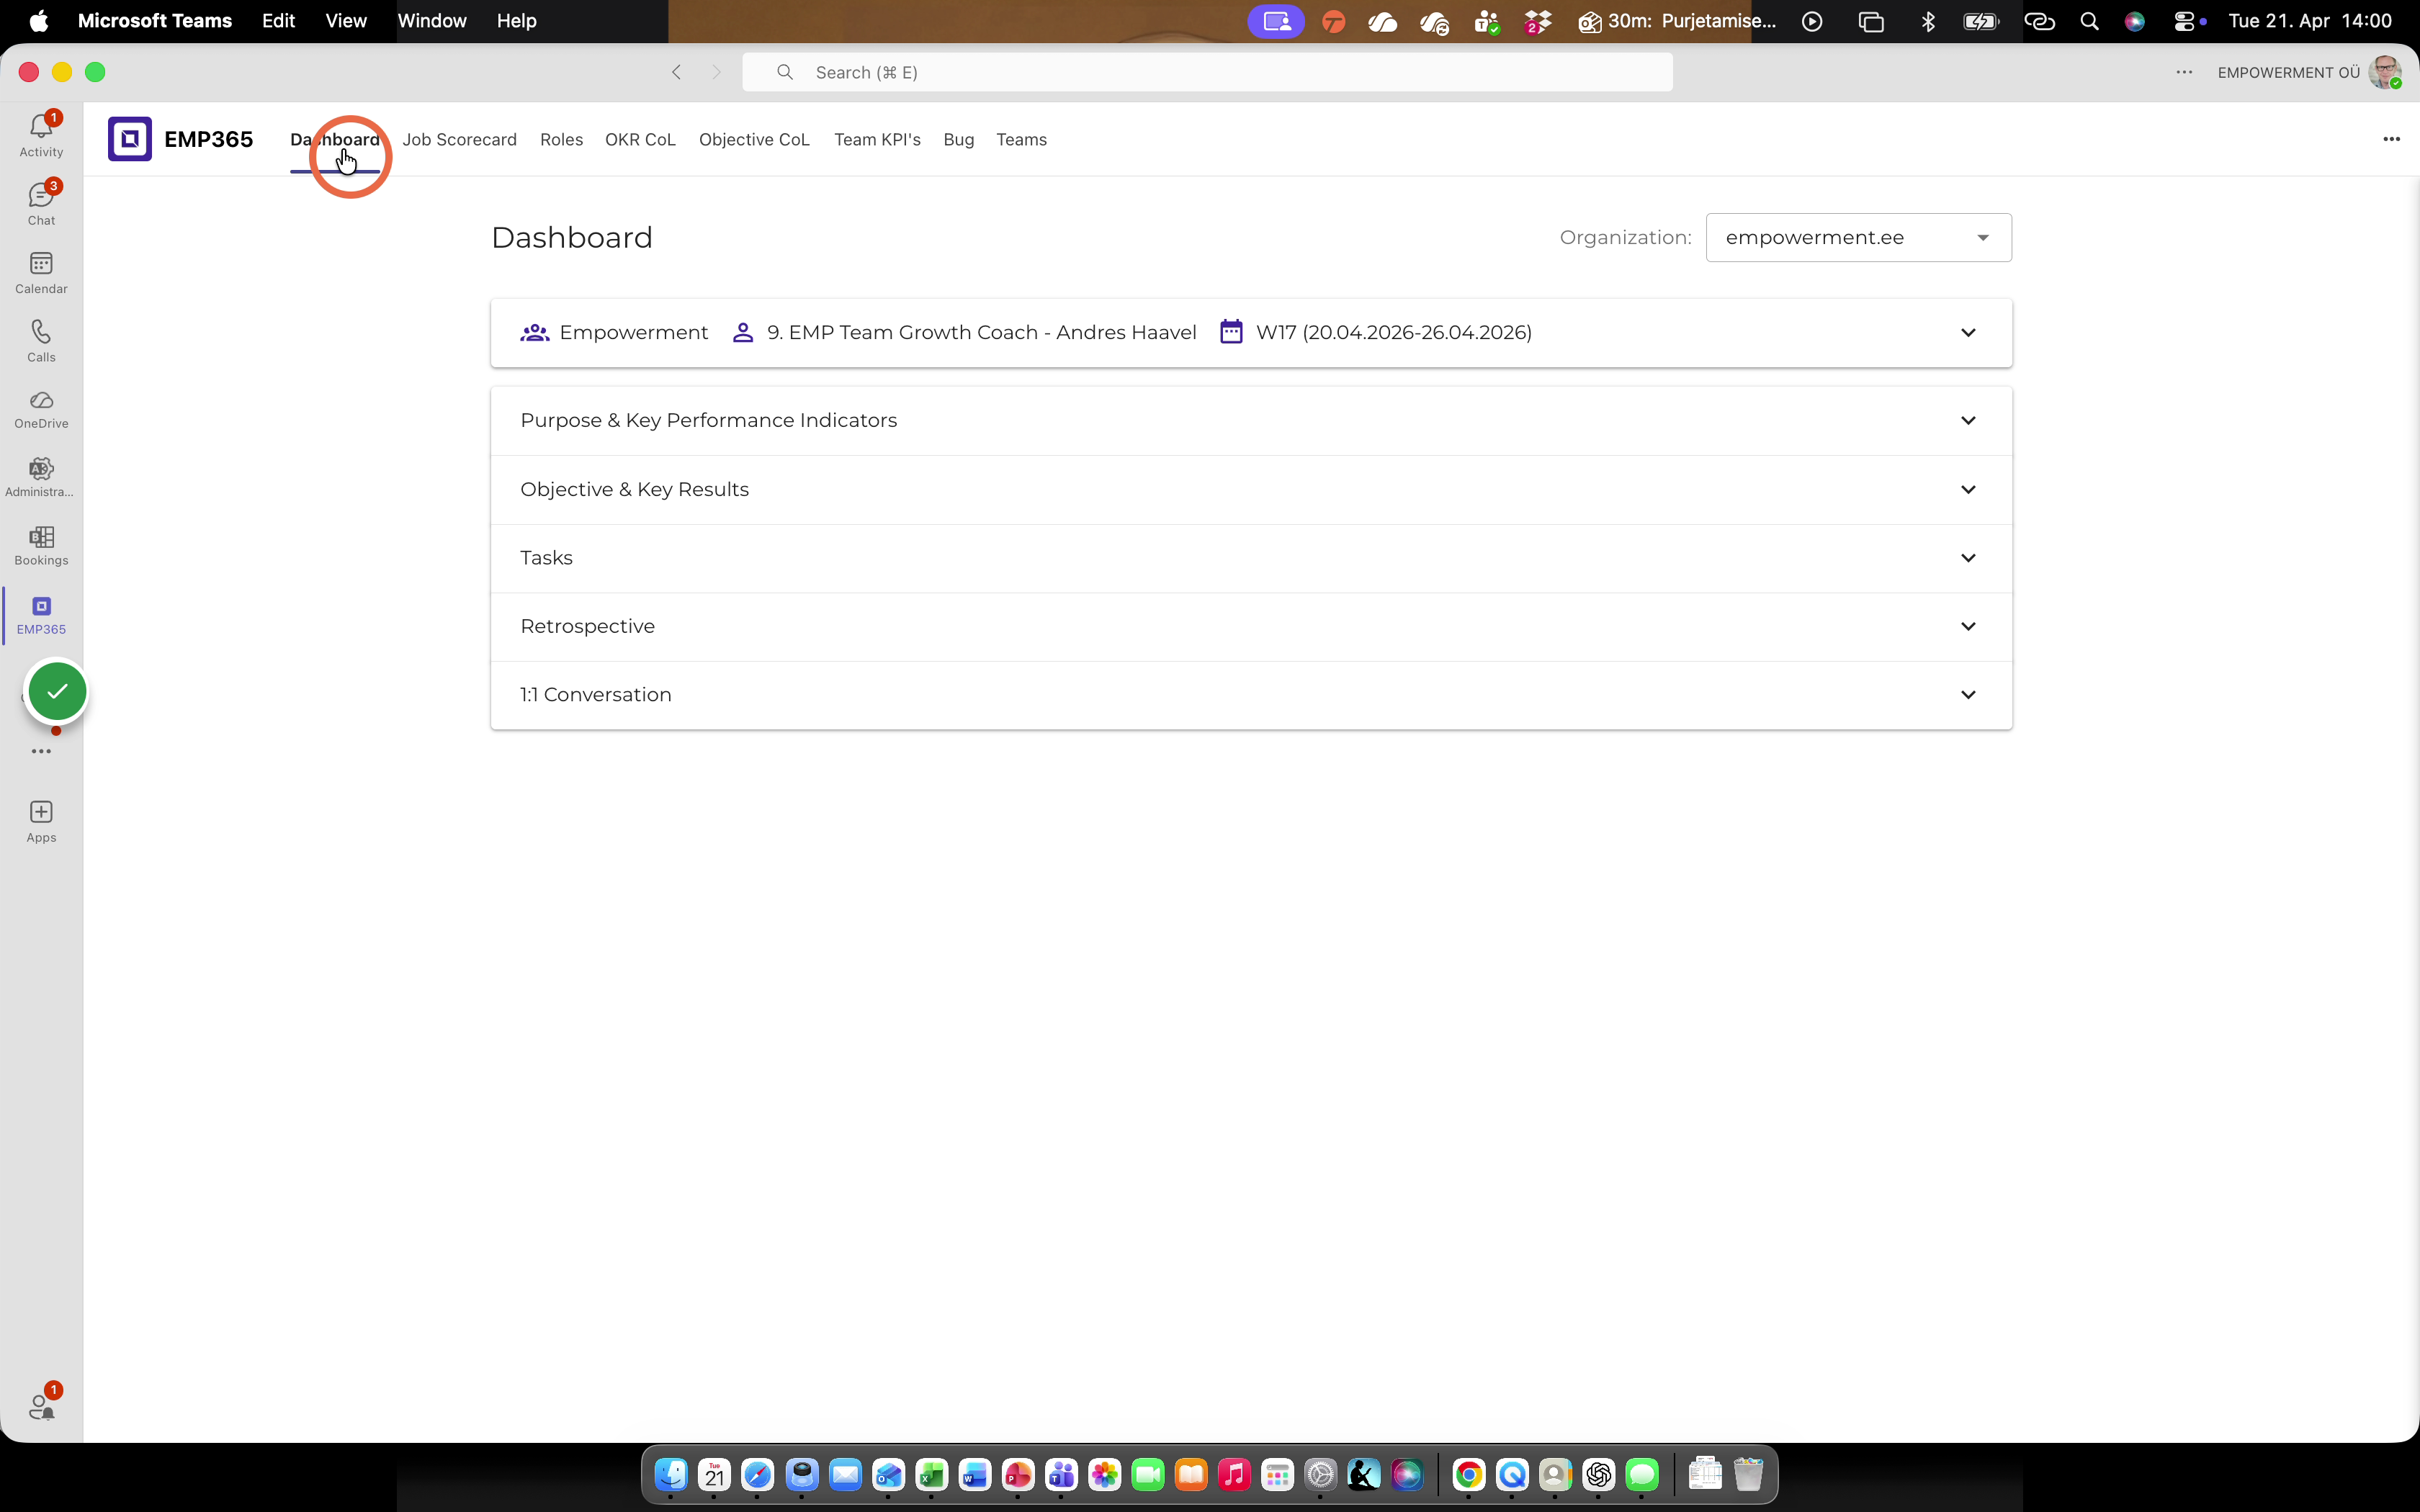Open OneDrive from the sidebar
Screen dimensions: 2420x1512
tap(41, 409)
